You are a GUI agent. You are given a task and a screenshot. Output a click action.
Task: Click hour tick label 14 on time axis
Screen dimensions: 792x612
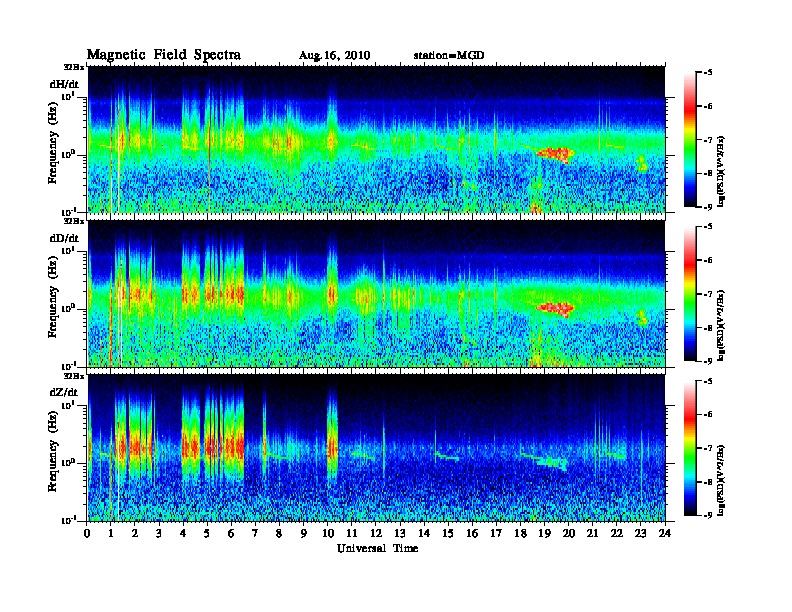pos(424,534)
